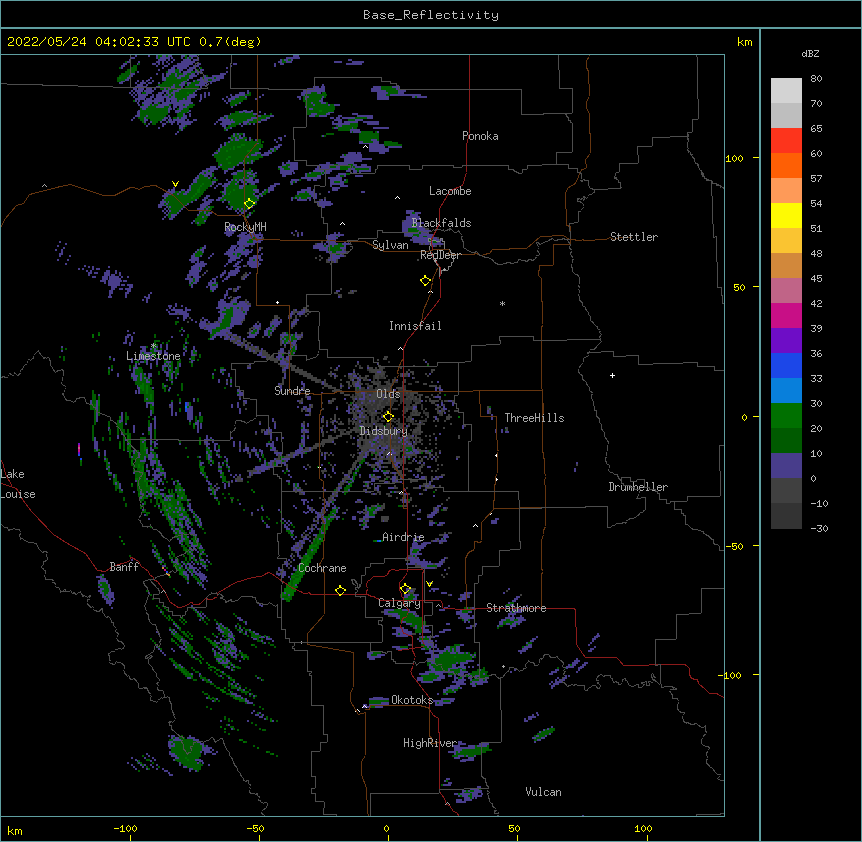Click the red 65 dBZ legend swatch
This screenshot has width=862, height=842.
[786, 140]
